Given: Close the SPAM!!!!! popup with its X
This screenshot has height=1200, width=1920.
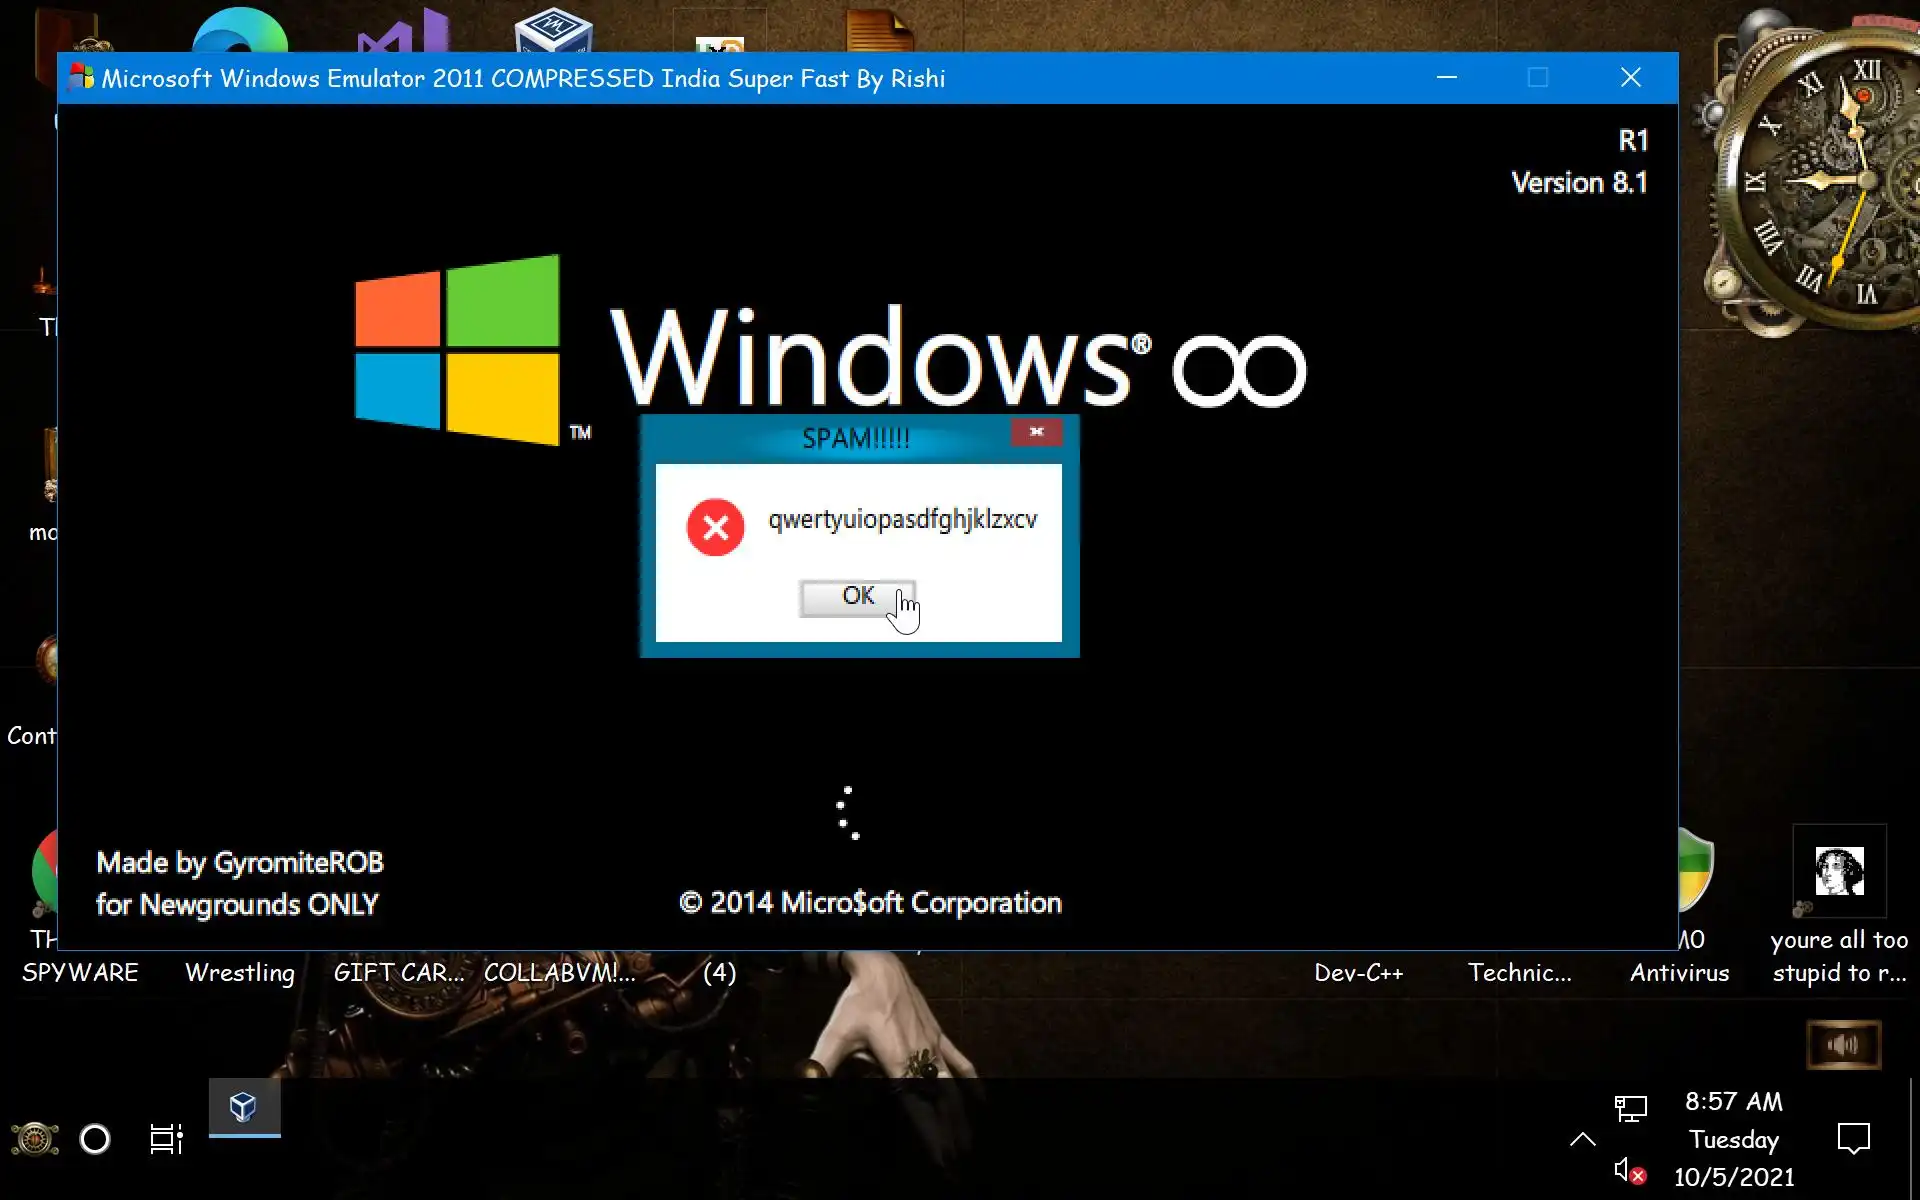Looking at the screenshot, I should [x=1036, y=432].
